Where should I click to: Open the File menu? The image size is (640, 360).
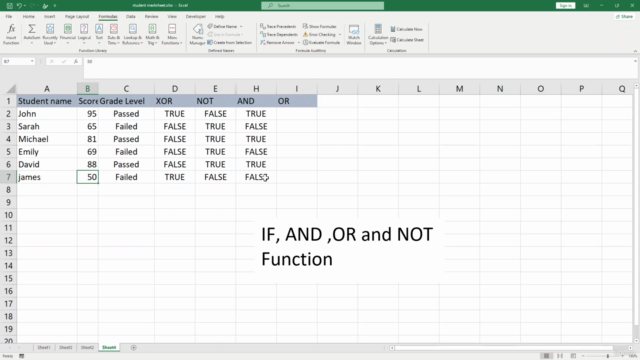coord(9,17)
